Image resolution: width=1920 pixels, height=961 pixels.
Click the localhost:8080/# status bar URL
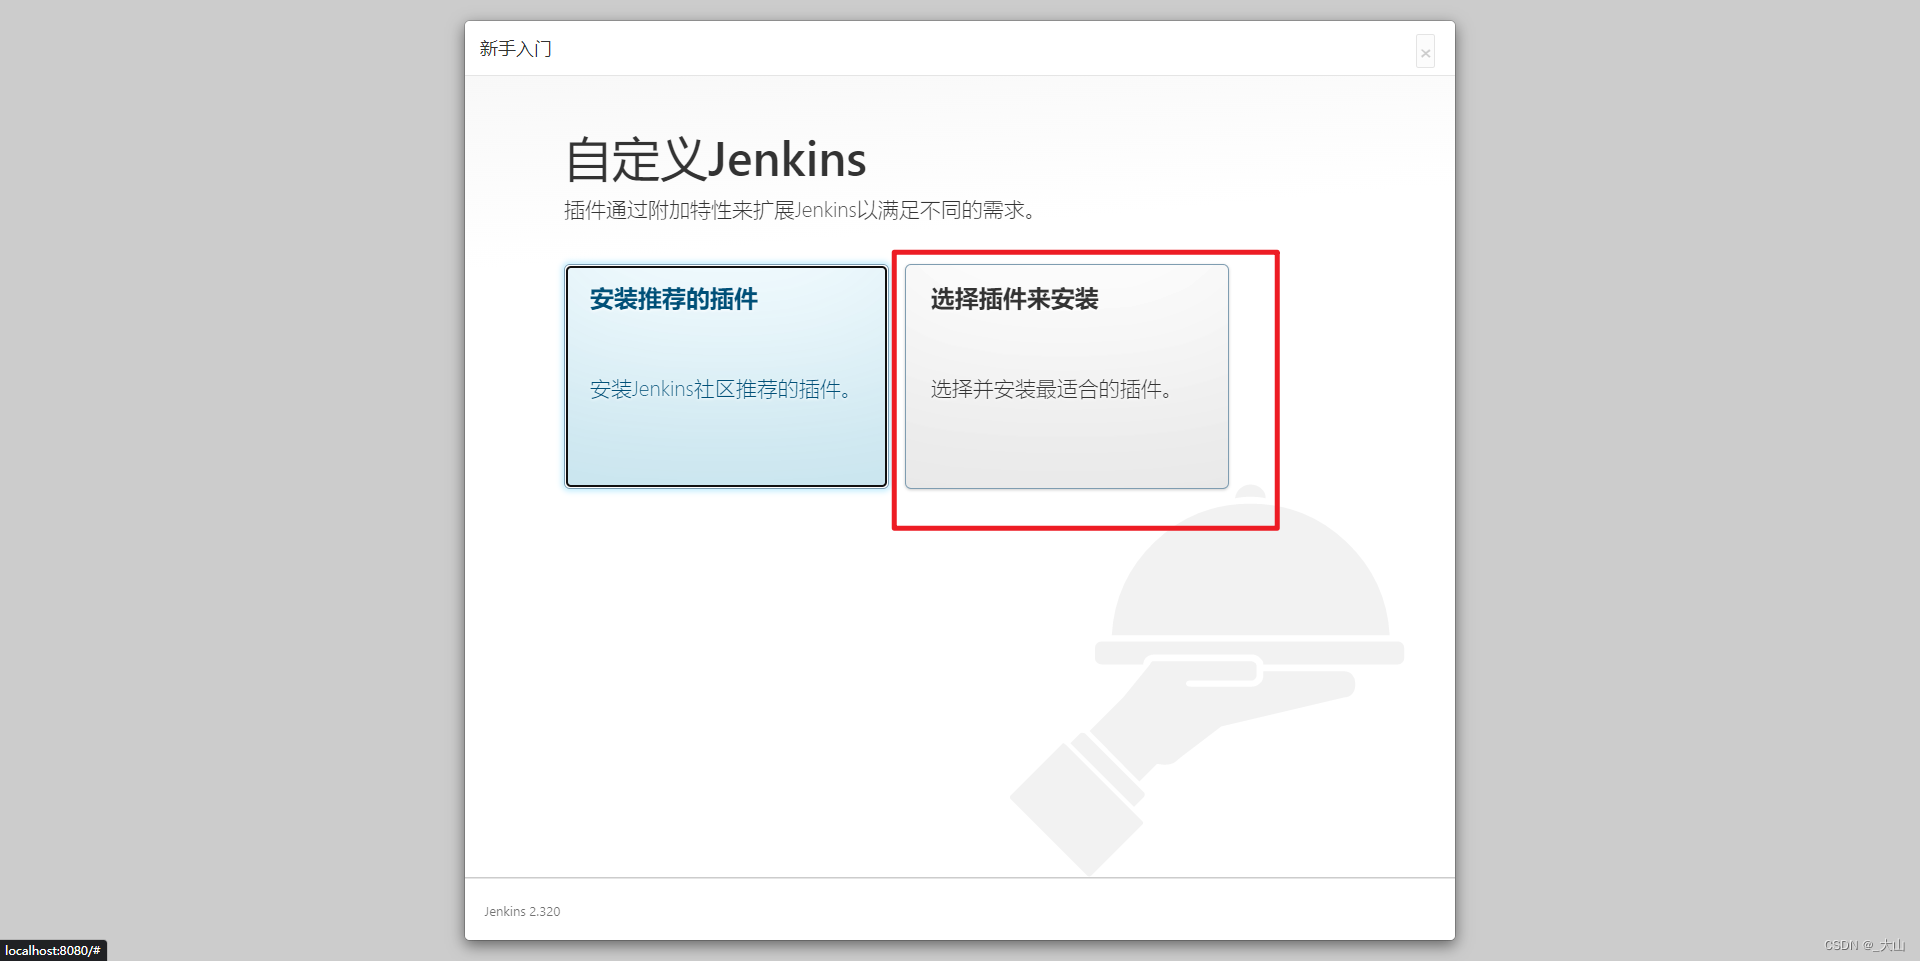click(53, 950)
